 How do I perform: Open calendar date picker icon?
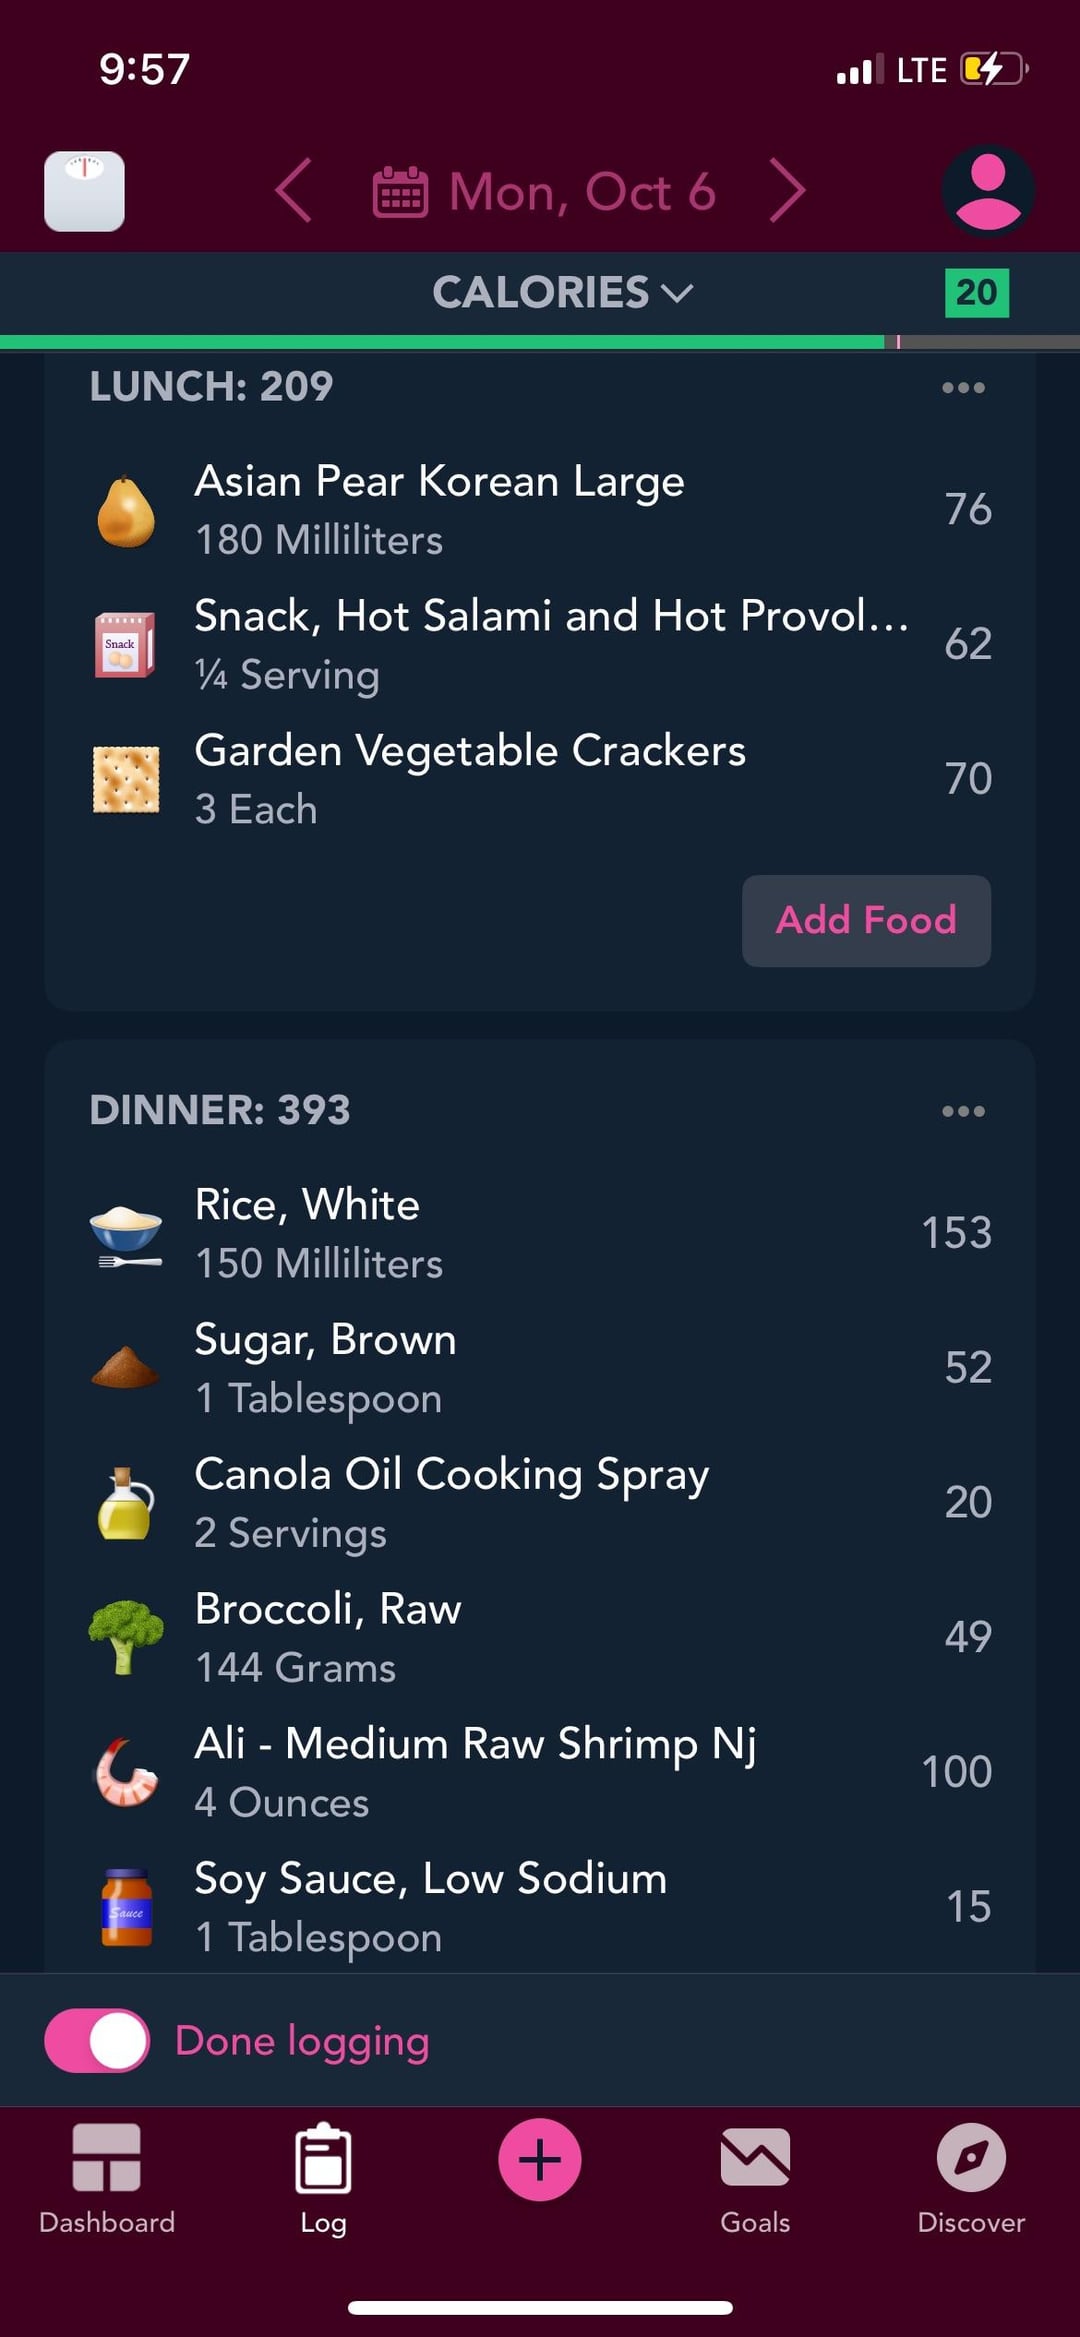pos(400,192)
